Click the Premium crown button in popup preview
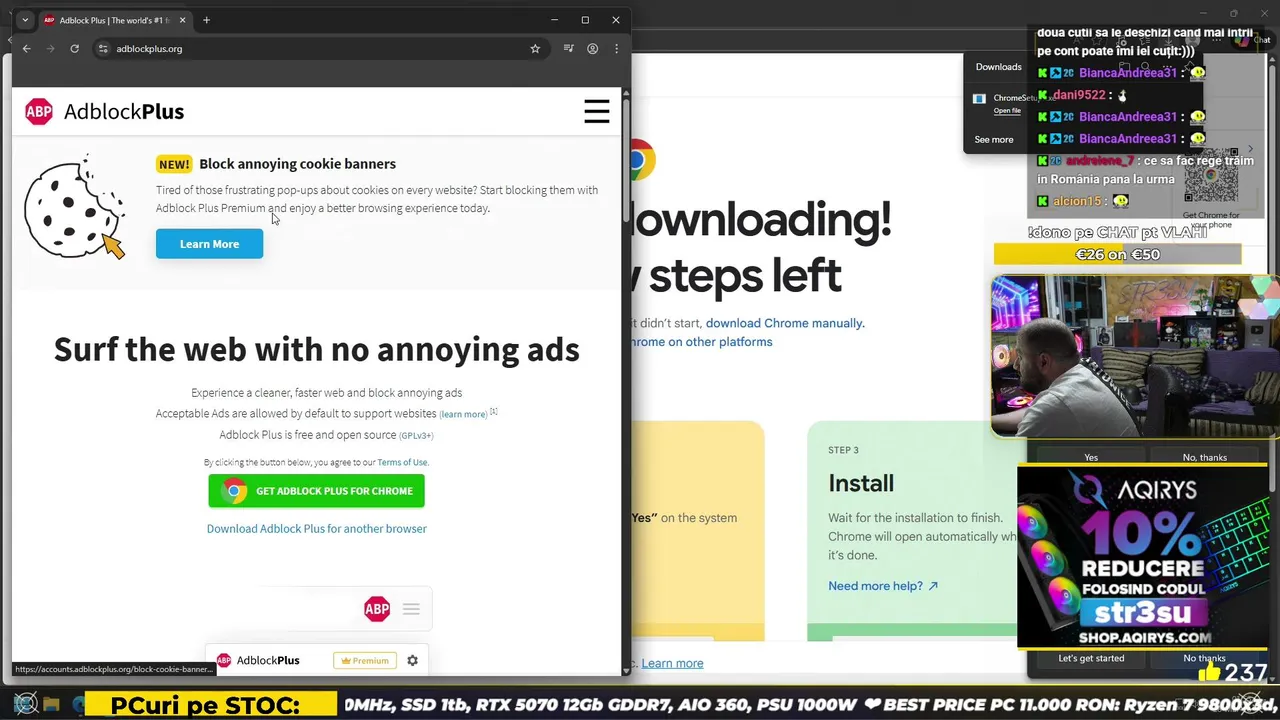 coord(364,660)
